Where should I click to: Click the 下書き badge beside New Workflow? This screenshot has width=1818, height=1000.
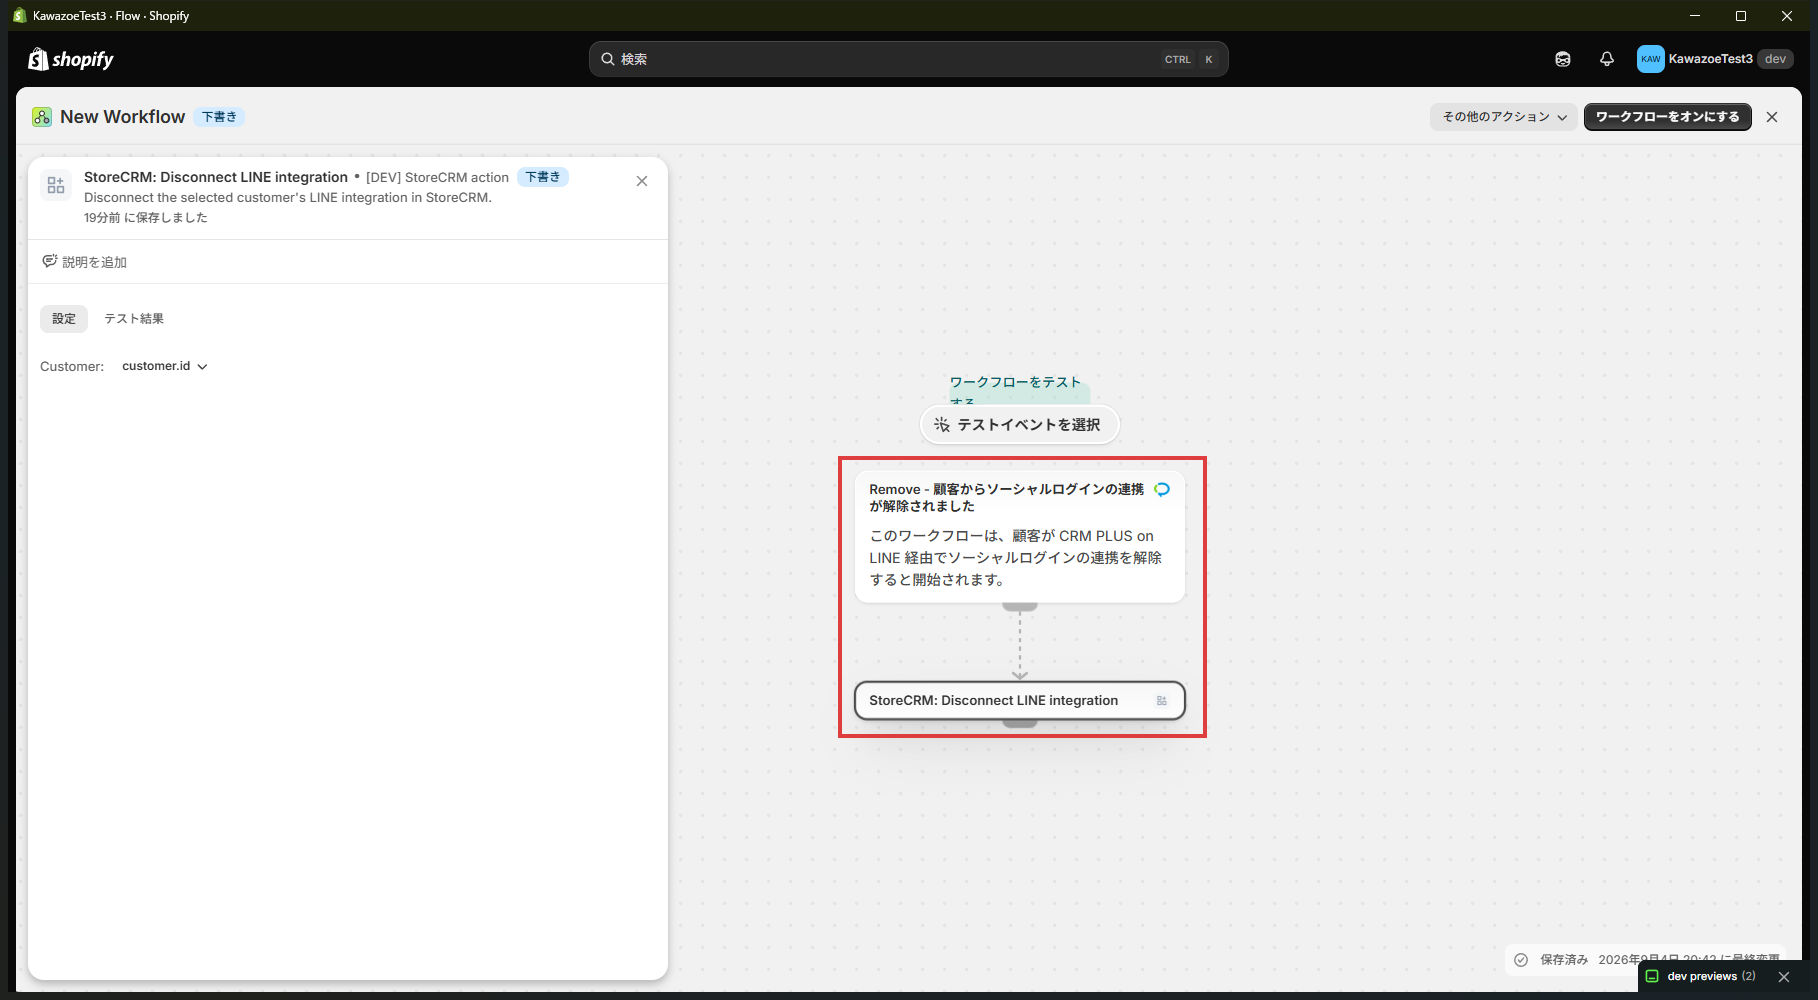tap(219, 117)
